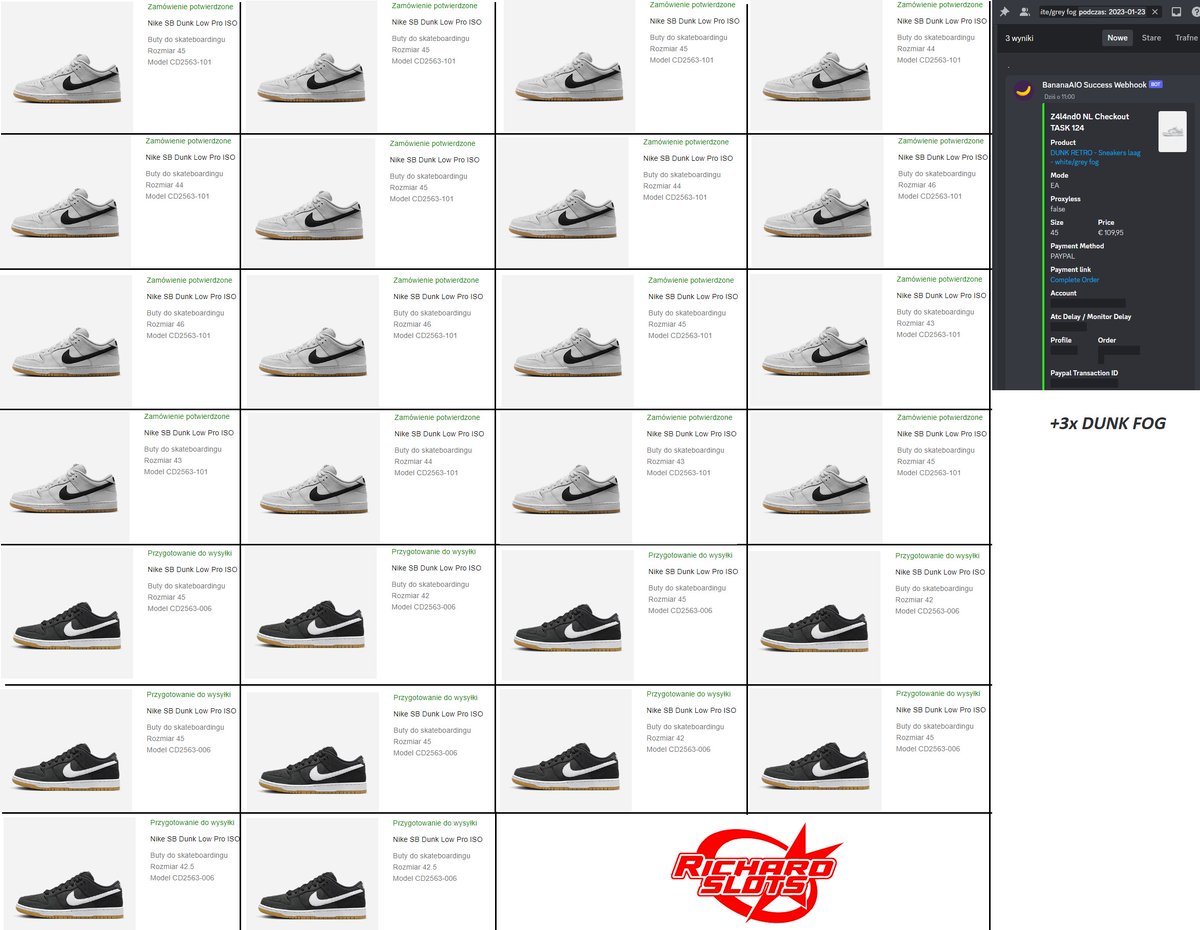The width and height of the screenshot is (1200, 930).
Task: Click the '3 wyniki' results count
Action: point(1019,38)
